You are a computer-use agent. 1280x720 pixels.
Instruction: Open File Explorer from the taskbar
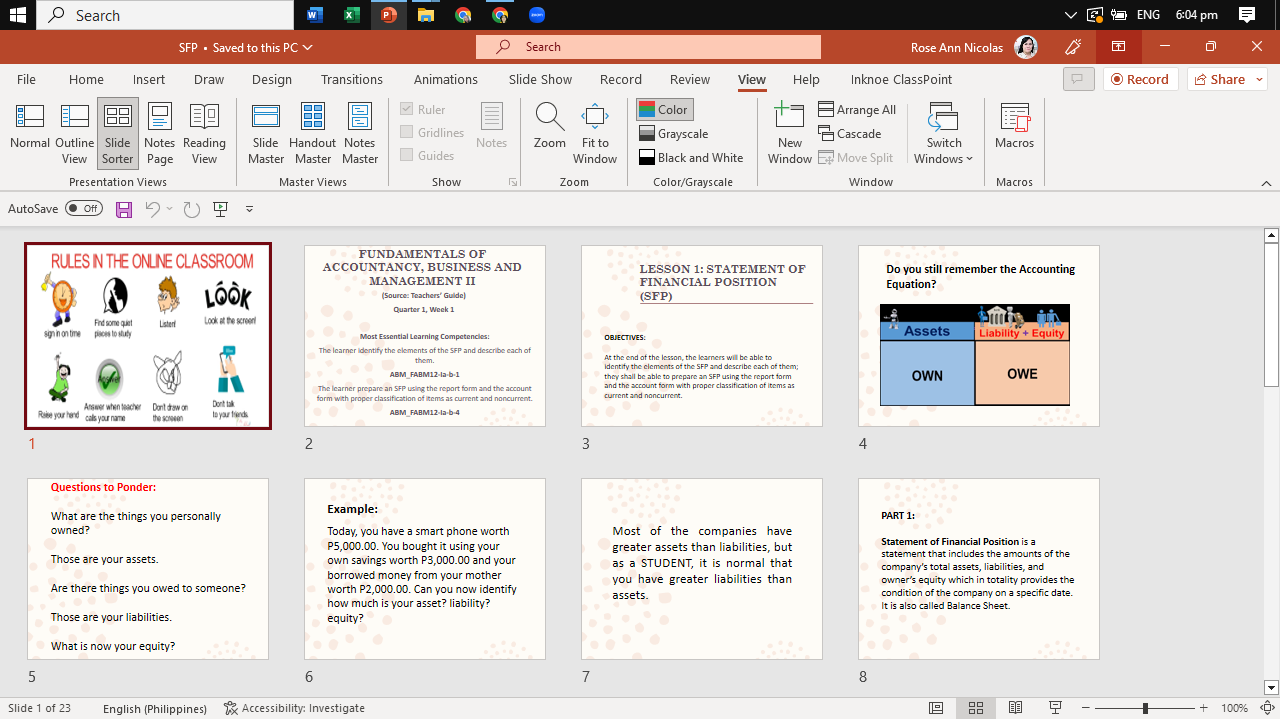[x=426, y=15]
